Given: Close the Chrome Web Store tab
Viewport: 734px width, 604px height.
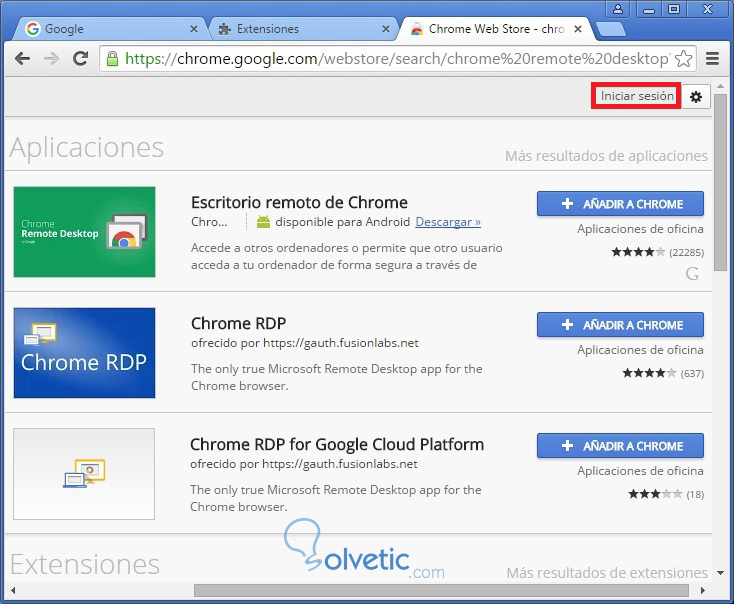Looking at the screenshot, I should click(578, 29).
